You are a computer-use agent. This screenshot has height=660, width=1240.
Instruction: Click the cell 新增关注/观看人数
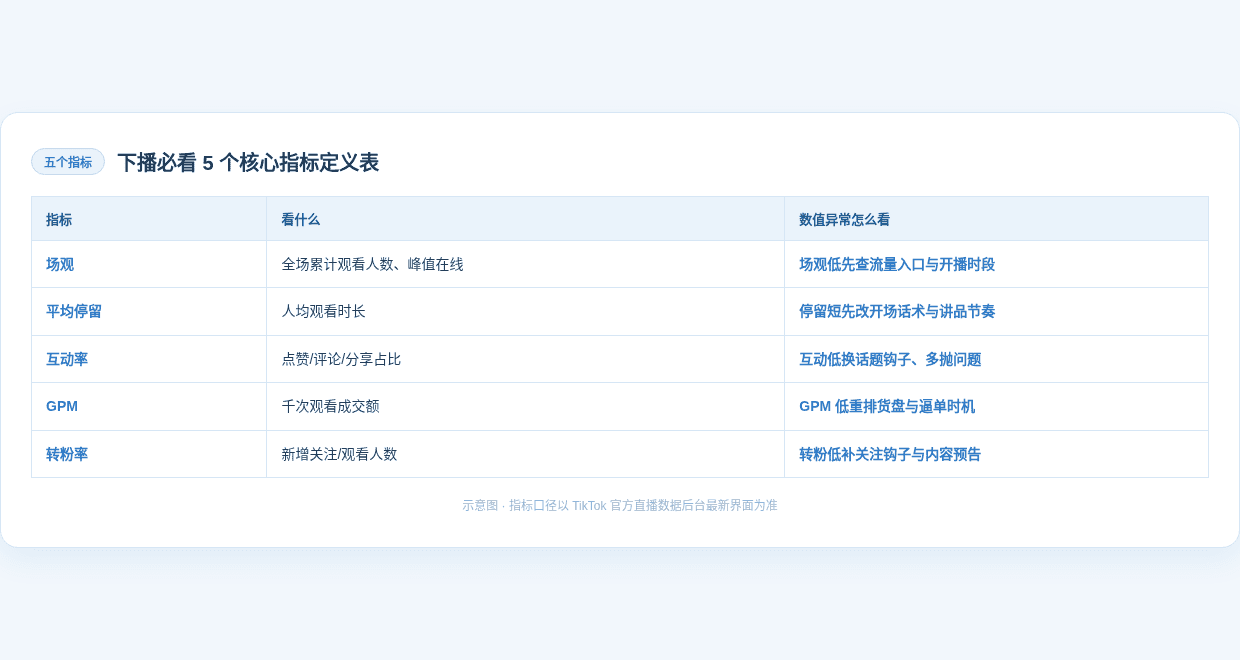pyautogui.click(x=526, y=454)
